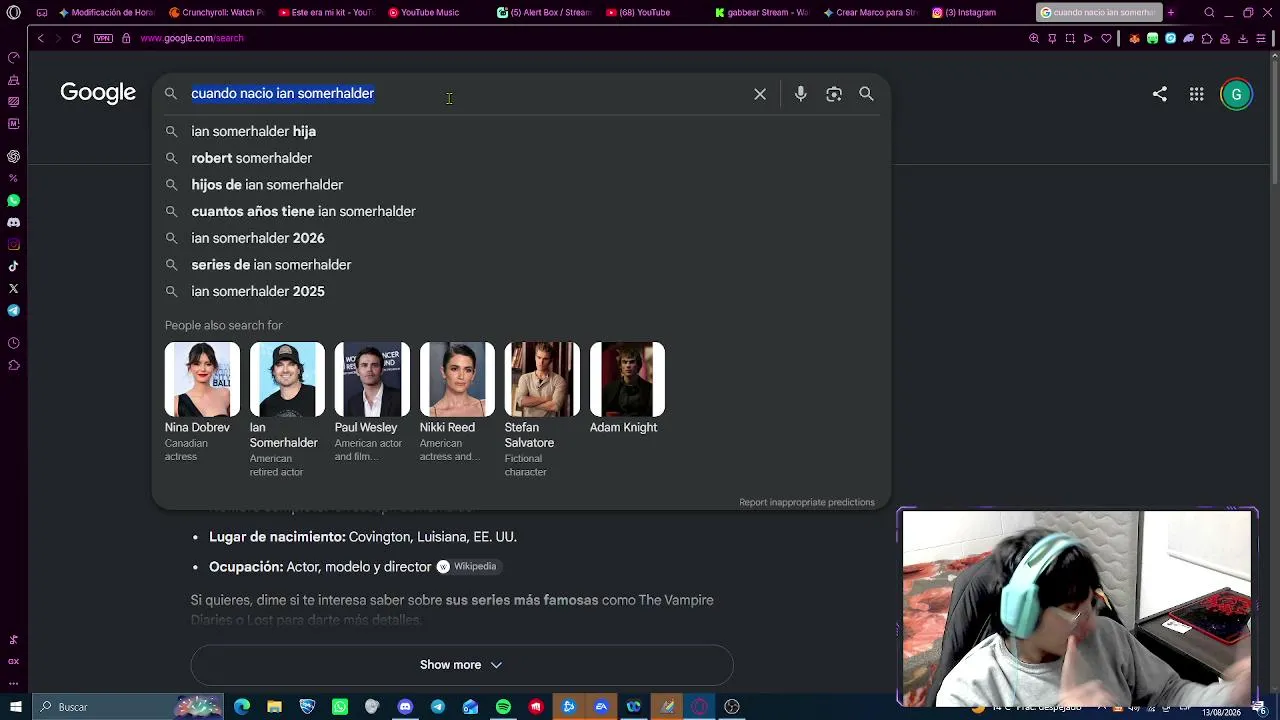The height and width of the screenshot is (720, 1280).
Task: Expand the answer with 'Show more'
Action: pos(461,665)
